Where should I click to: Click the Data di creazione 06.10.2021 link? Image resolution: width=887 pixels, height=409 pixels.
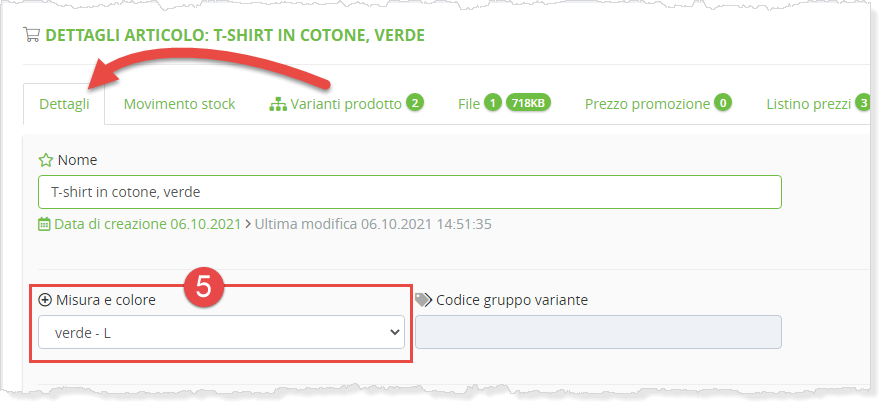pos(146,224)
